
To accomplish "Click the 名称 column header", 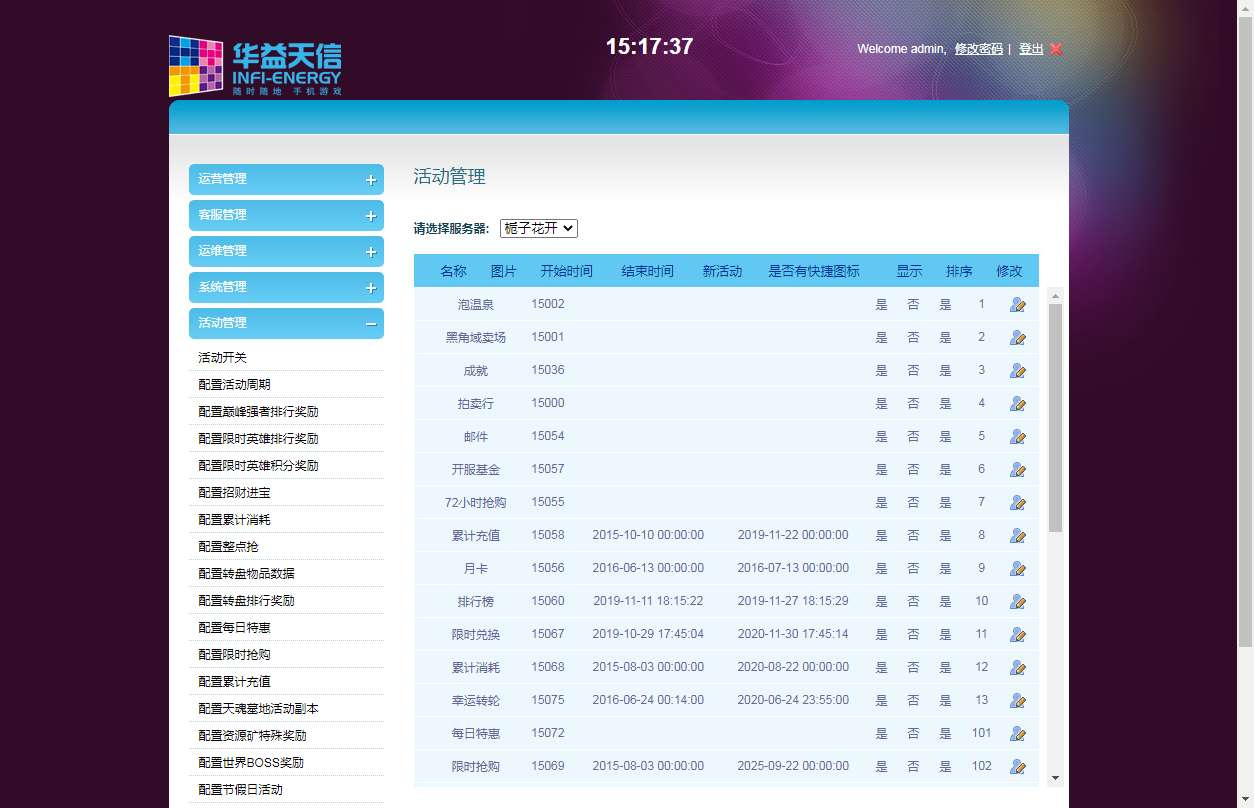I will (453, 271).
